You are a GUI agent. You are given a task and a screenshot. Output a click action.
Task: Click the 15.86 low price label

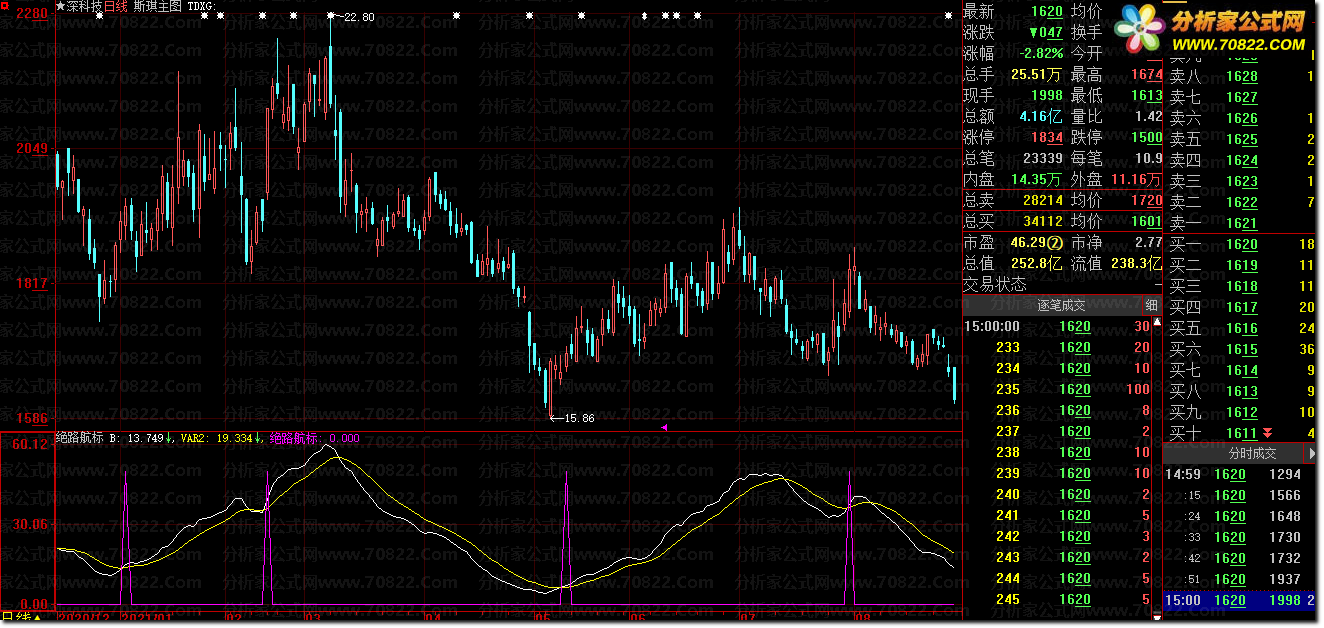pos(579,418)
